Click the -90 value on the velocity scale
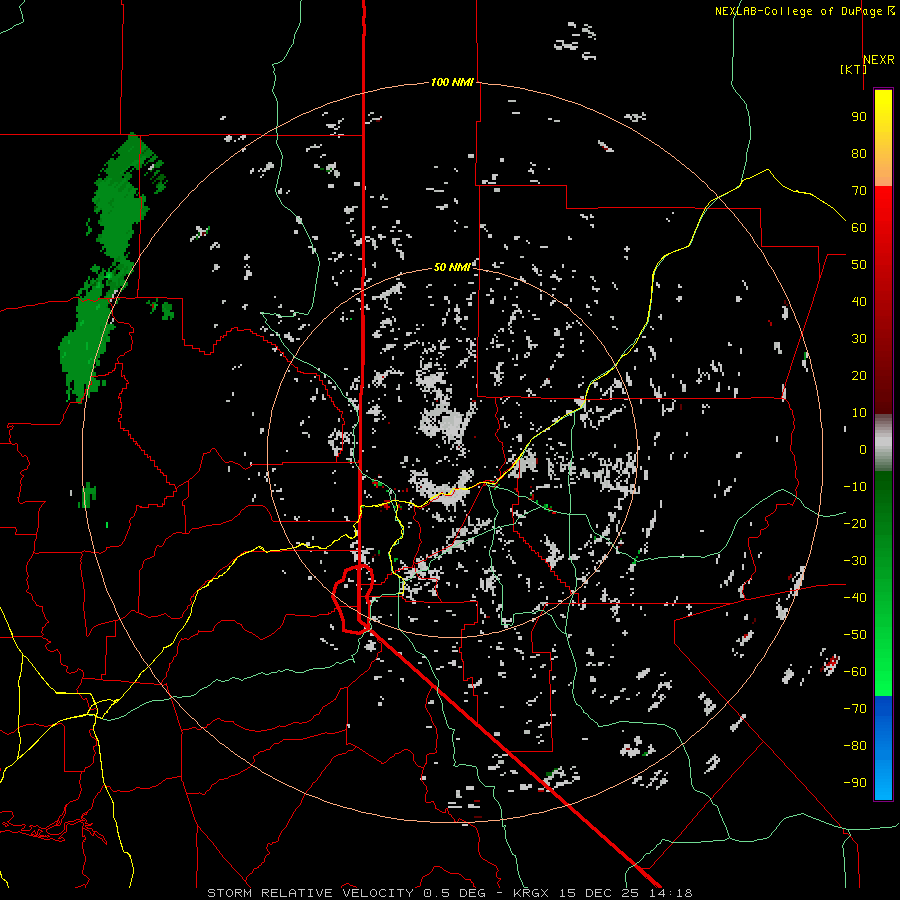 855,782
